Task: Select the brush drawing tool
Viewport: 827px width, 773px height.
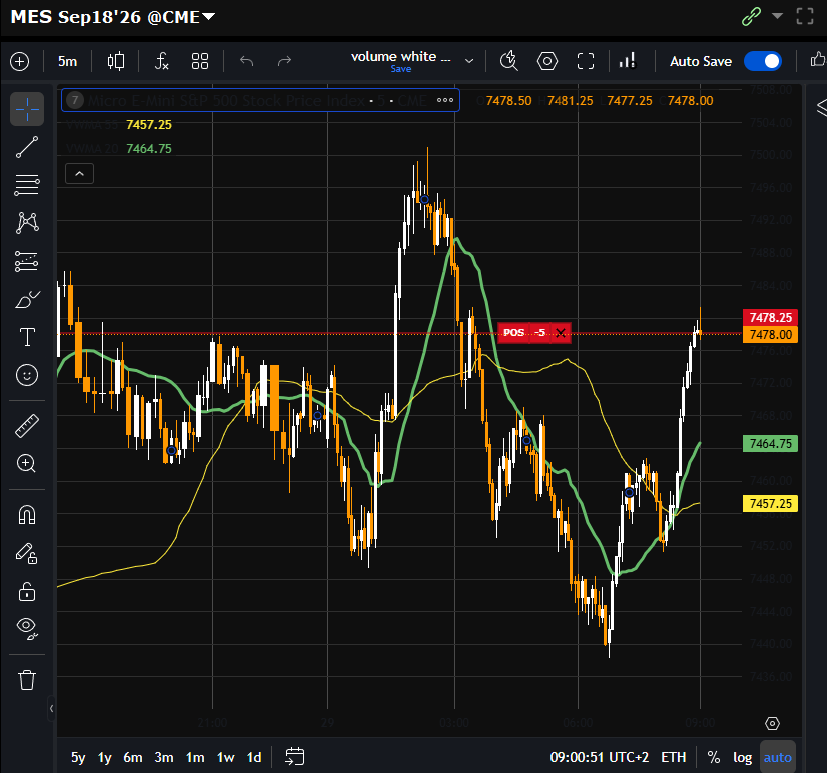Action: [x=27, y=299]
